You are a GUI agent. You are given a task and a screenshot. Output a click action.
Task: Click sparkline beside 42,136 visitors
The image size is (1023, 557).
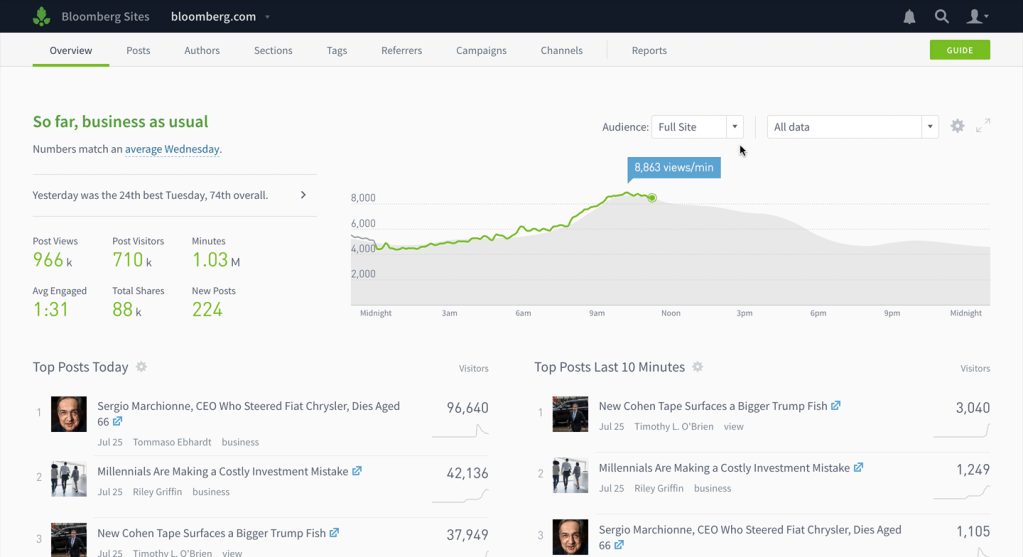tap(460, 496)
